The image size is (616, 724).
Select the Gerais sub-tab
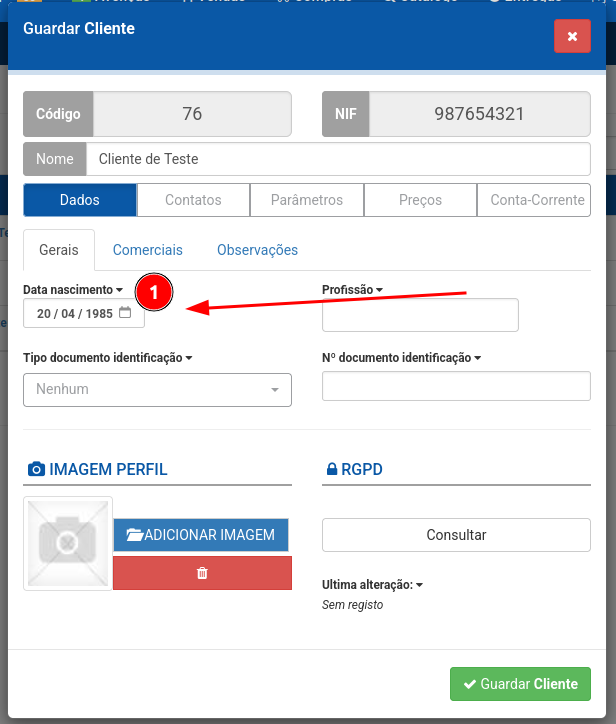click(x=59, y=250)
